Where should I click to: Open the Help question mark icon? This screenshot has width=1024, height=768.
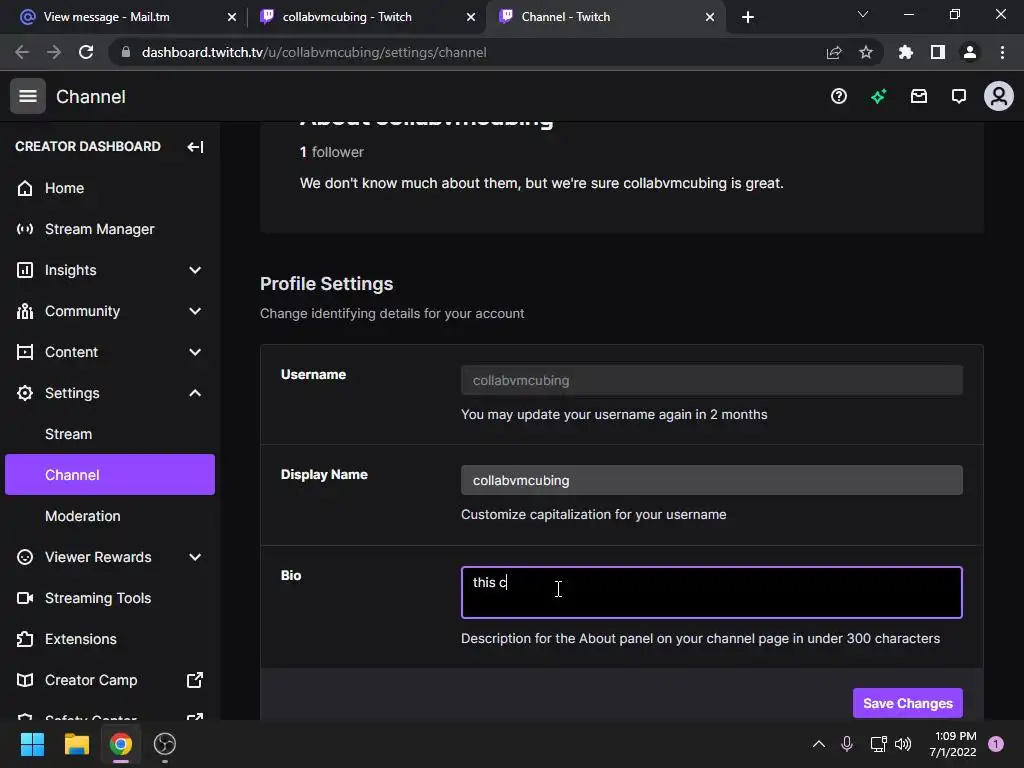point(839,97)
